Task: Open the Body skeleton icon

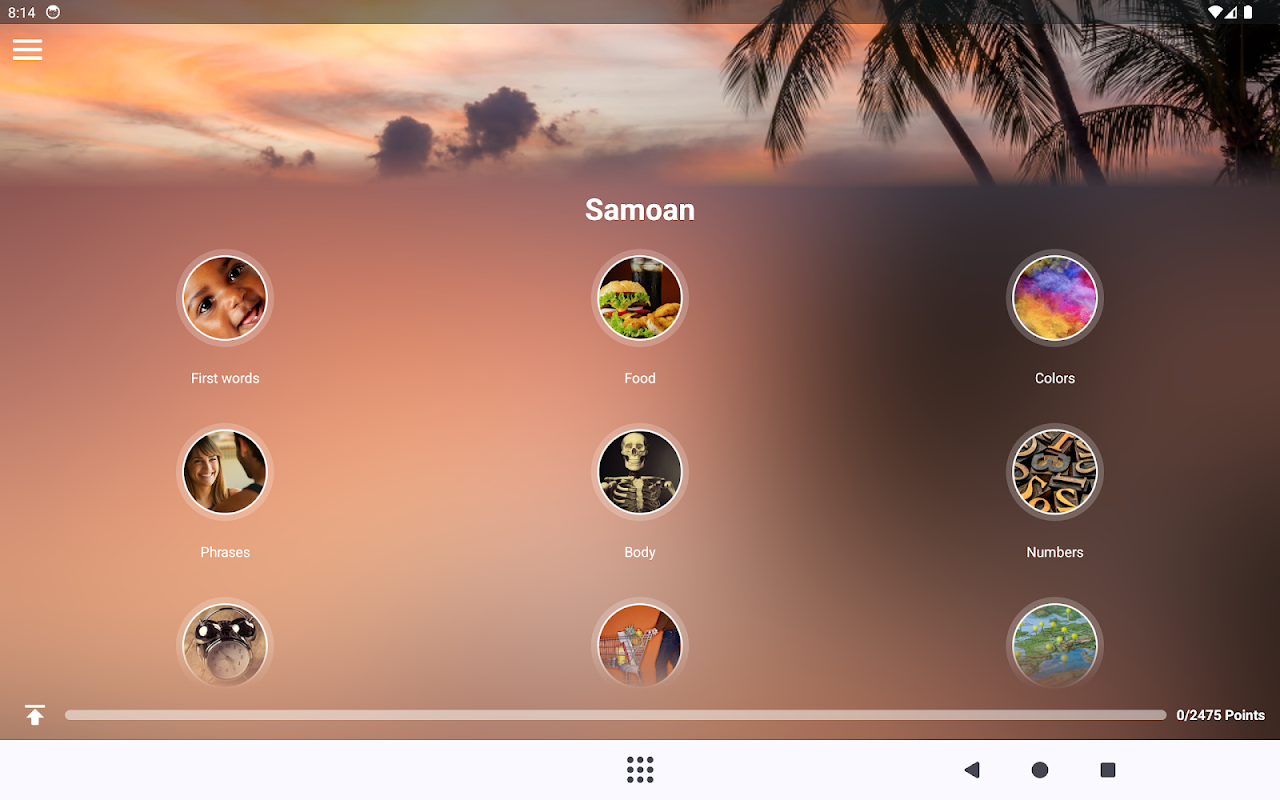Action: pos(640,472)
